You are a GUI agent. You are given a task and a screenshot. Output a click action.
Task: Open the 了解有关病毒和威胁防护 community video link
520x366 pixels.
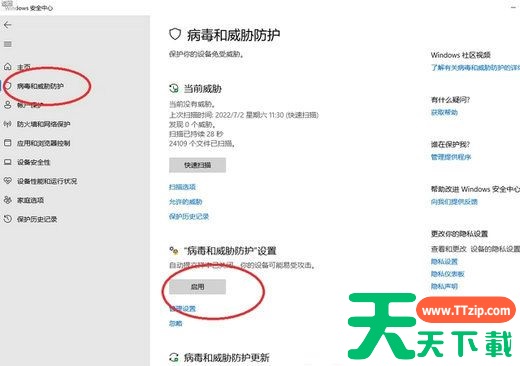(x=475, y=68)
